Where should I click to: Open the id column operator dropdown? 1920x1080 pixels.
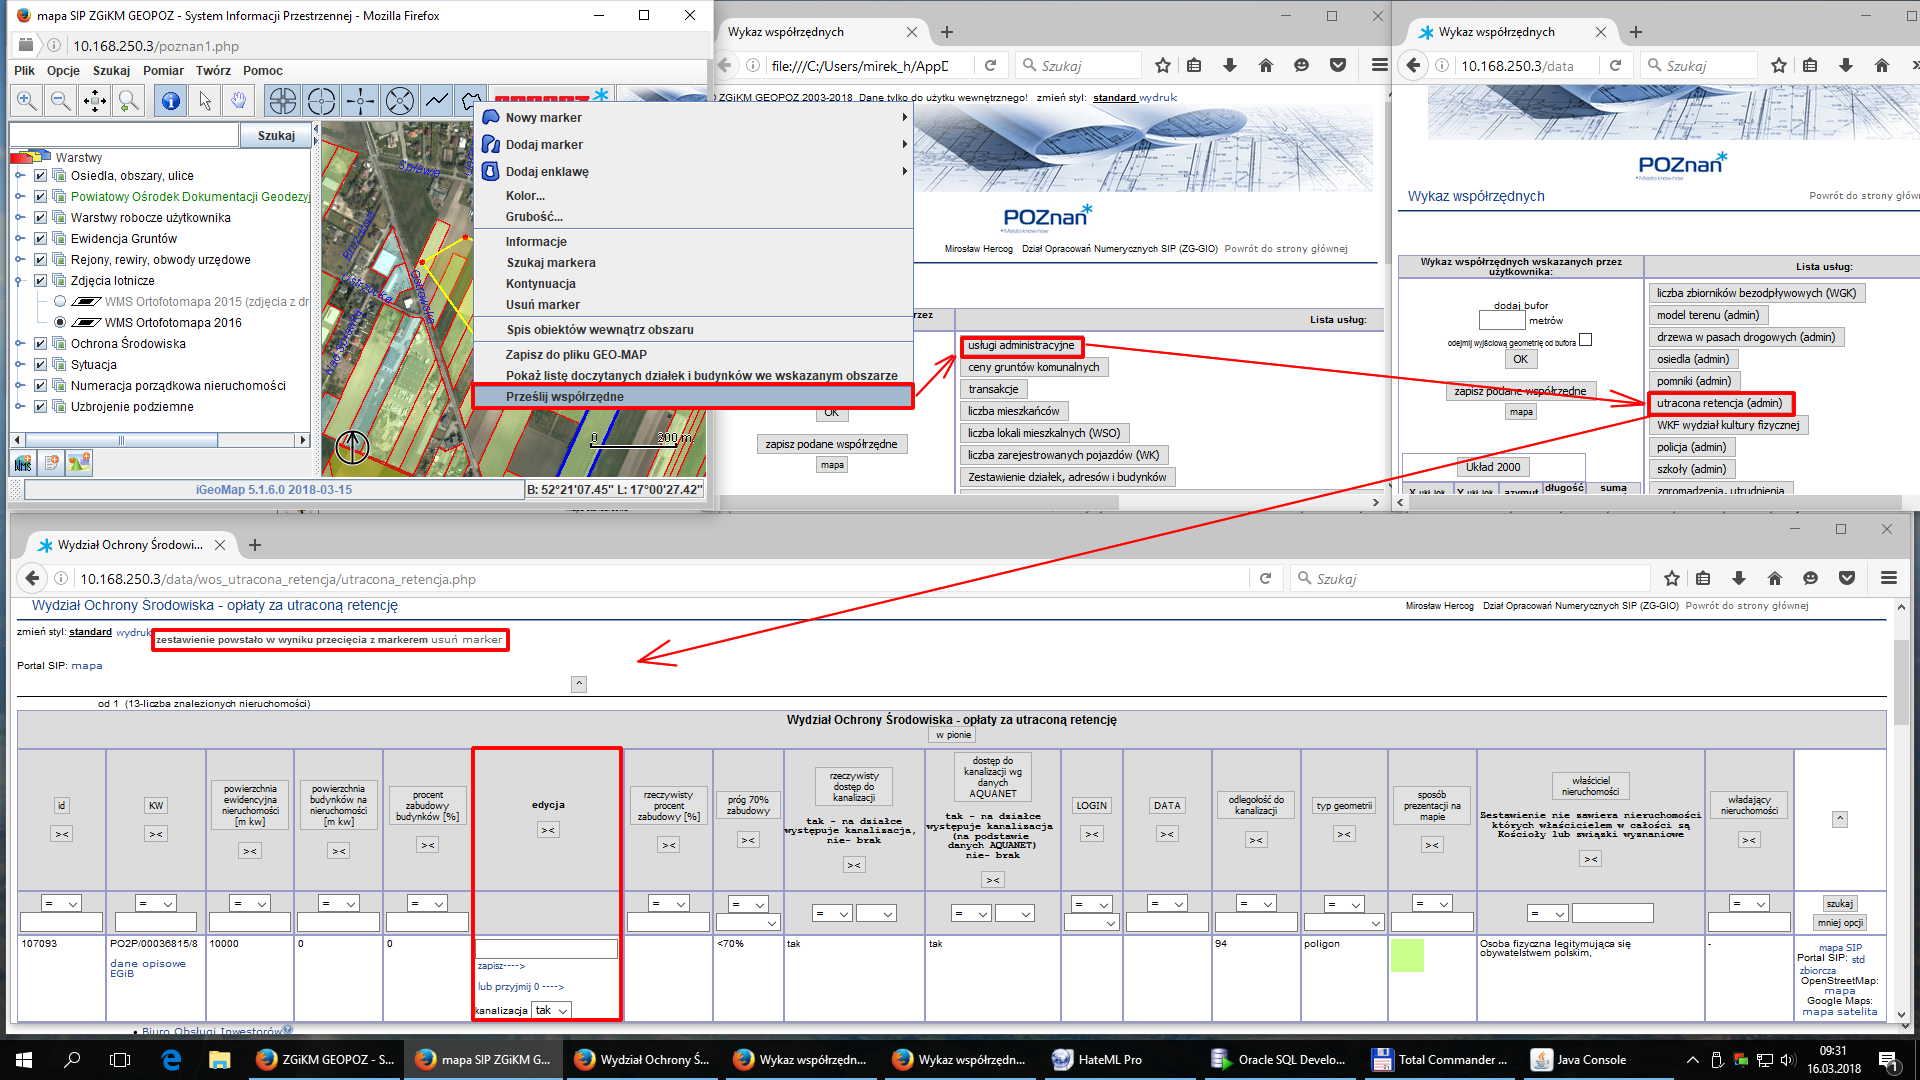pyautogui.click(x=62, y=903)
